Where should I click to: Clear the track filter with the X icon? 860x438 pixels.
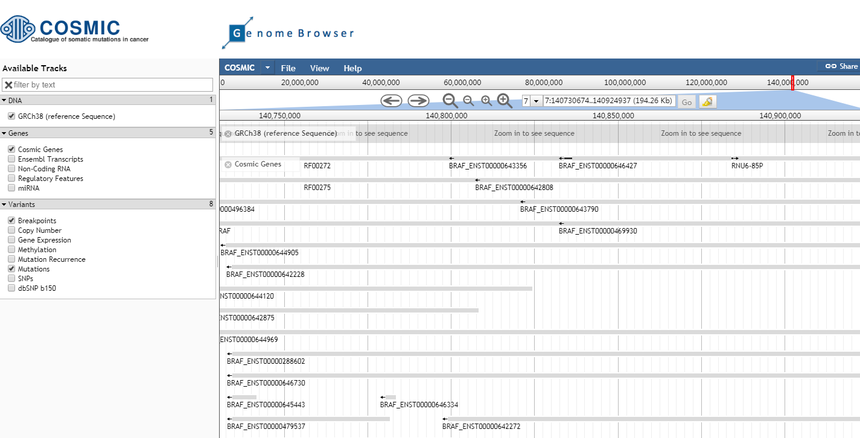click(x=8, y=85)
